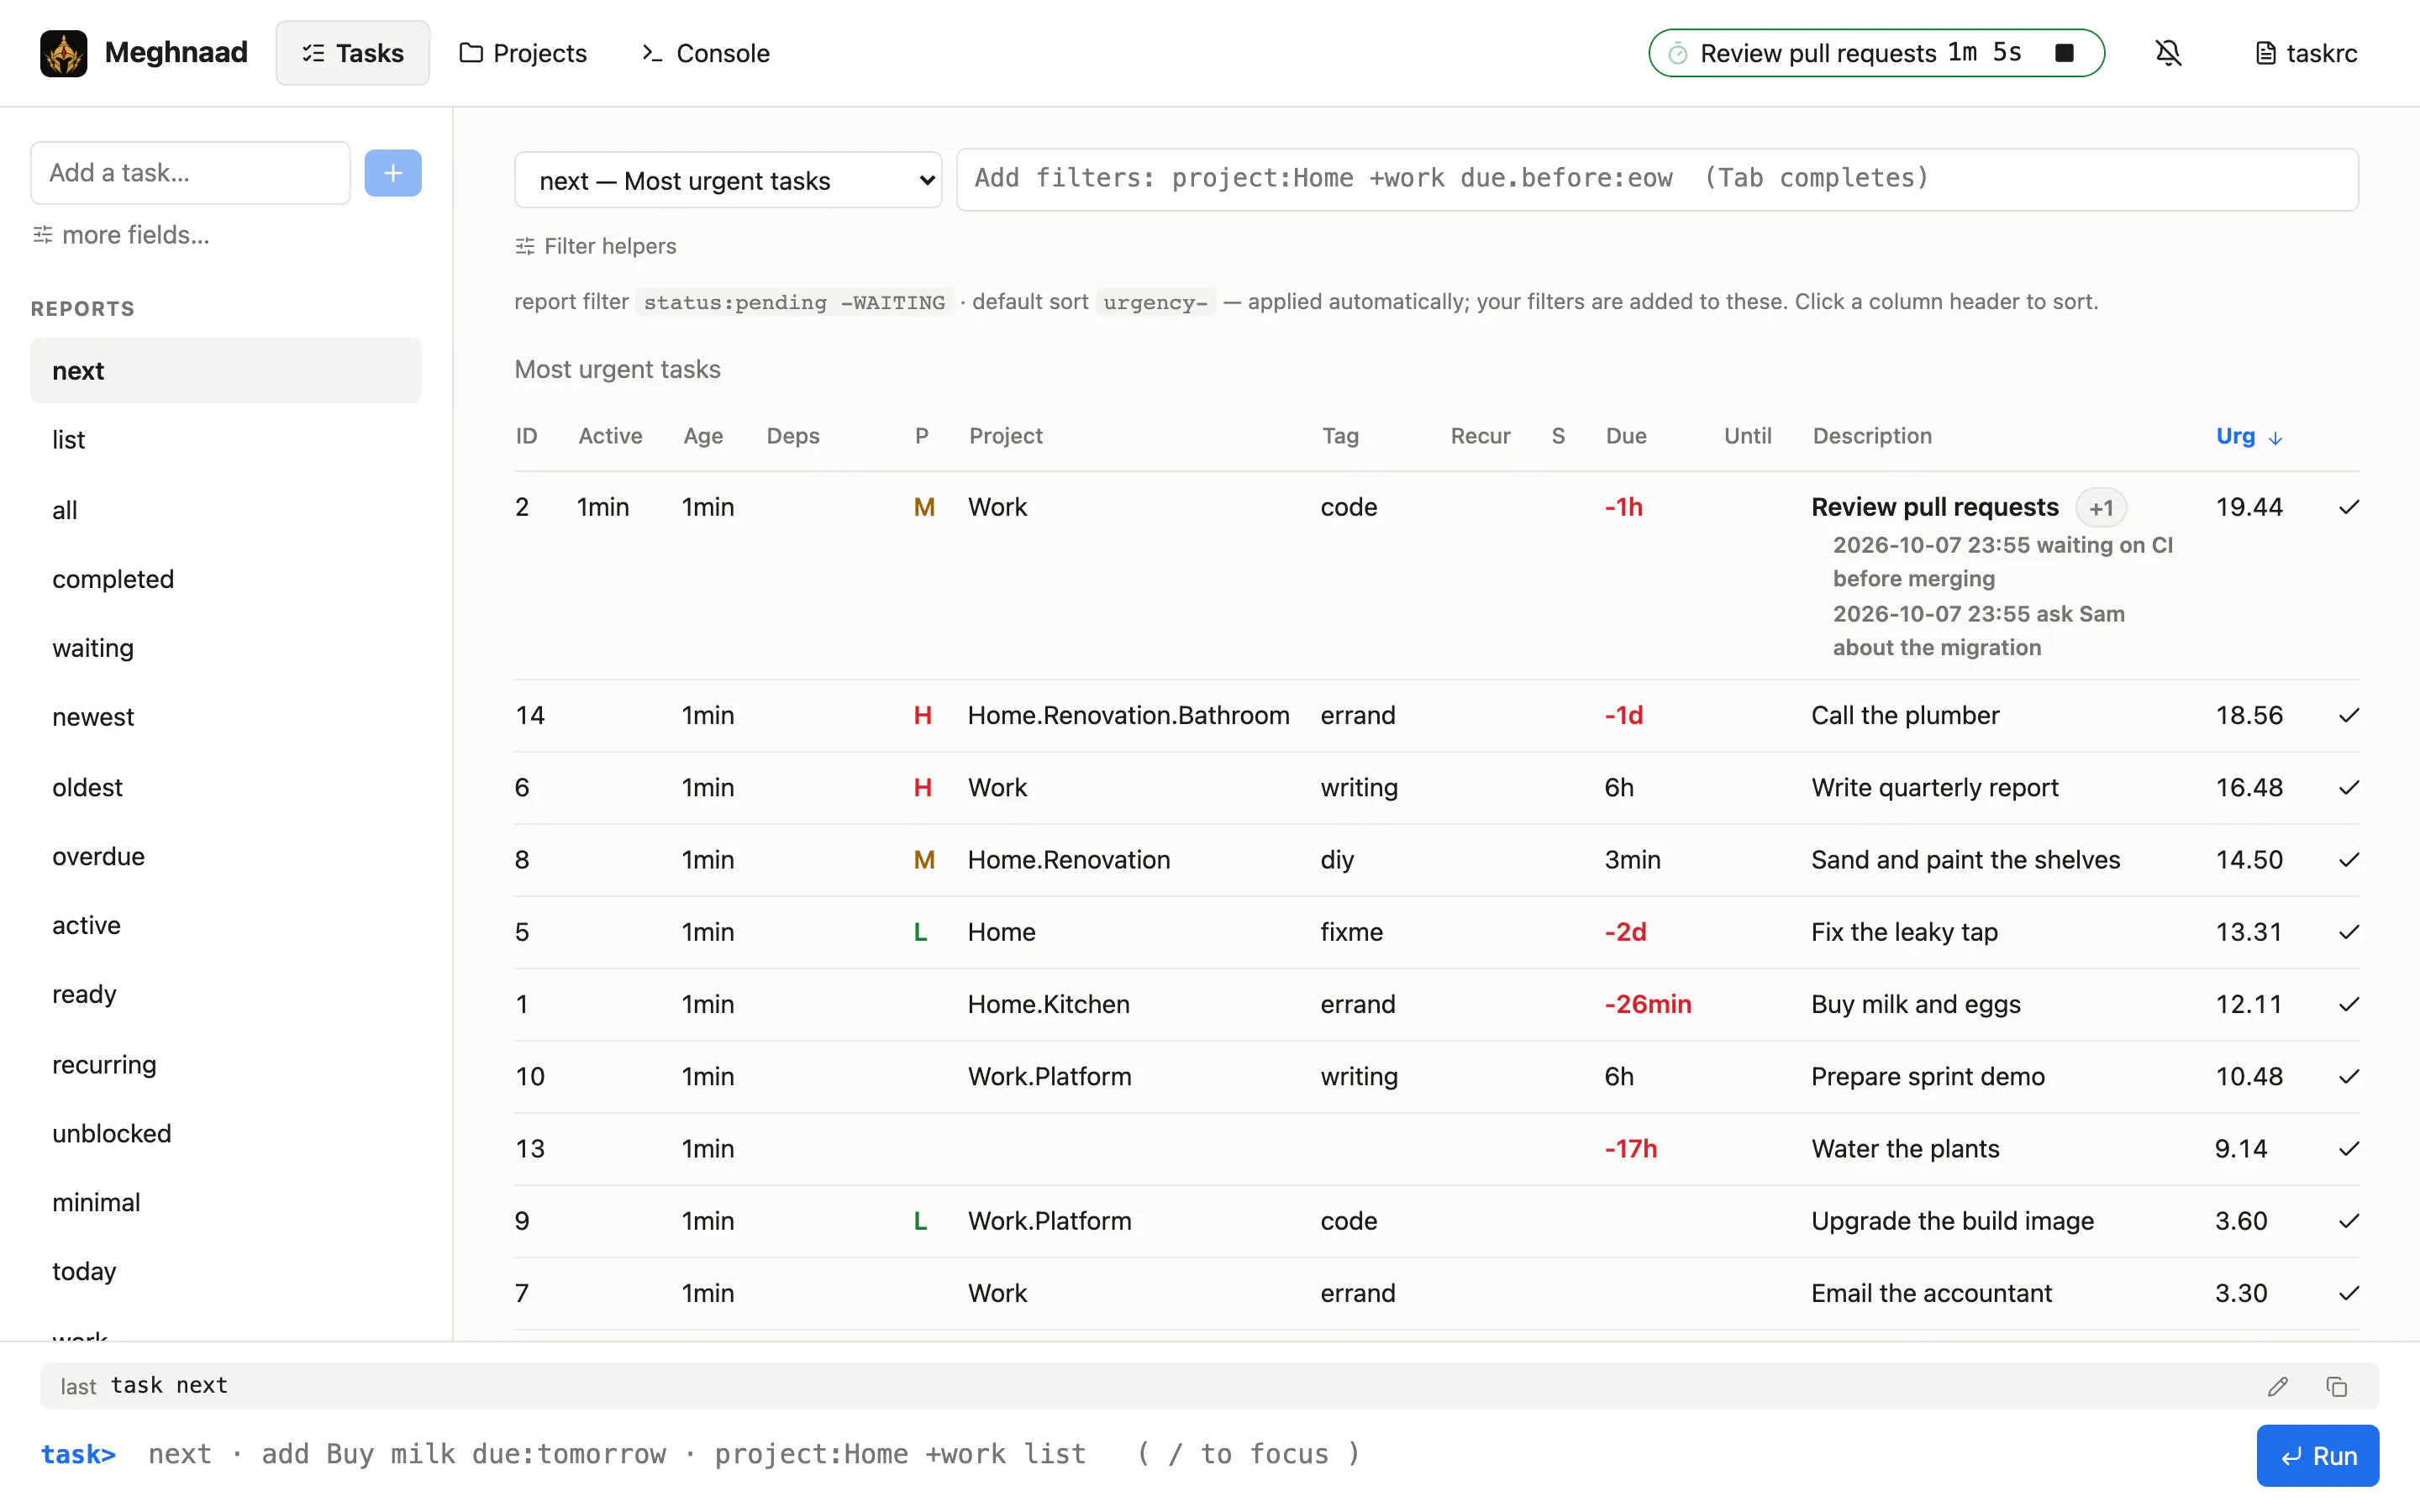Mark Call the plumber task done
Viewport: 2420px width, 1512px height.
pos(2349,715)
